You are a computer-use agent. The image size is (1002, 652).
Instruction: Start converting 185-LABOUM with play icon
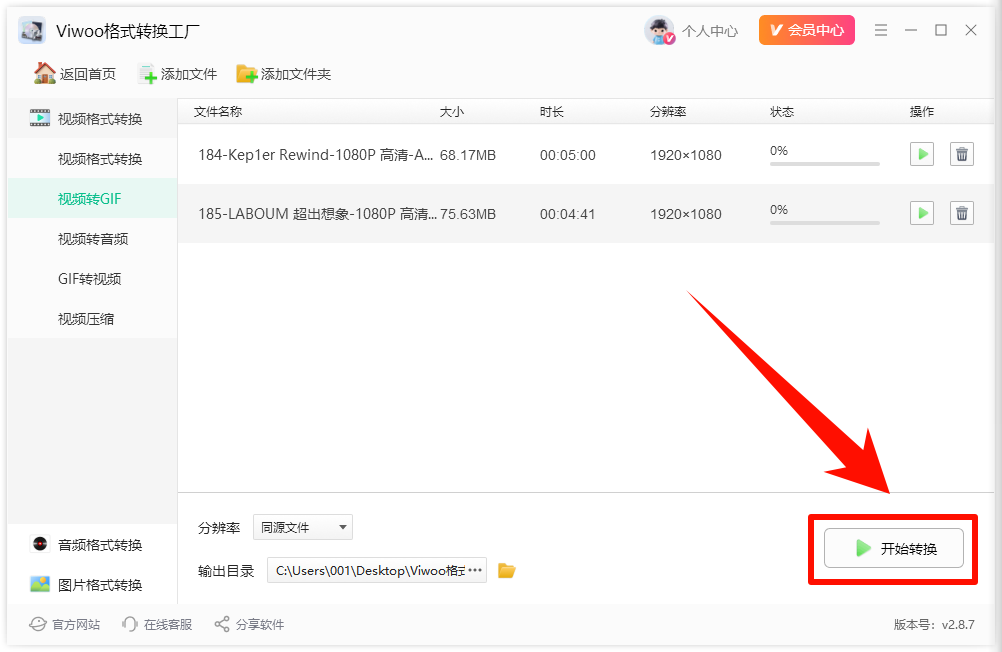click(x=921, y=213)
